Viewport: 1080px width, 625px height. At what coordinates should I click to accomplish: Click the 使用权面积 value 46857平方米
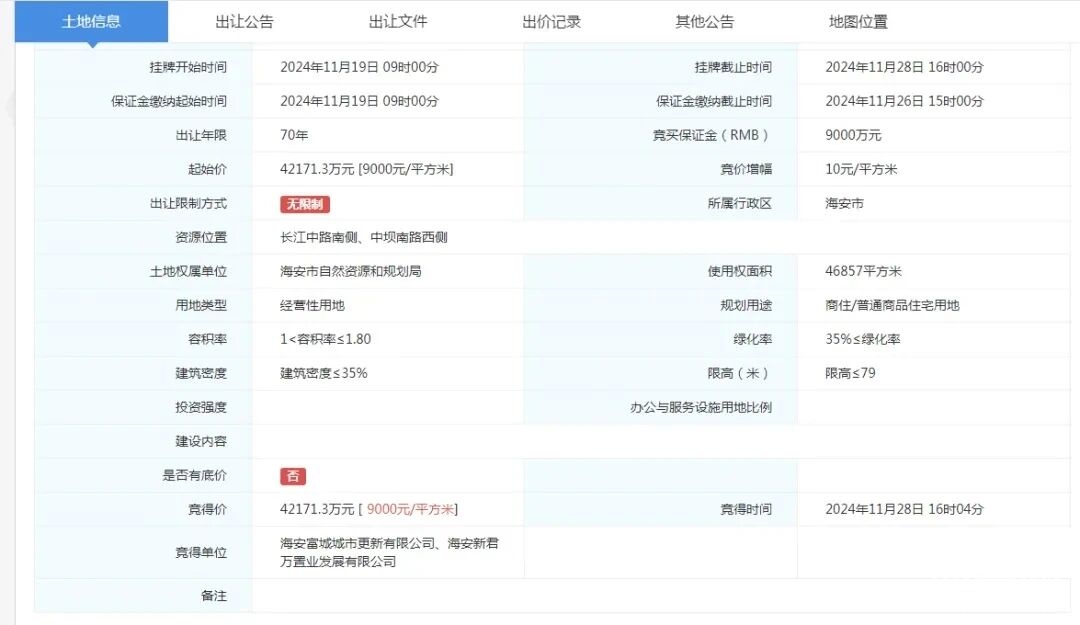[x=863, y=272]
